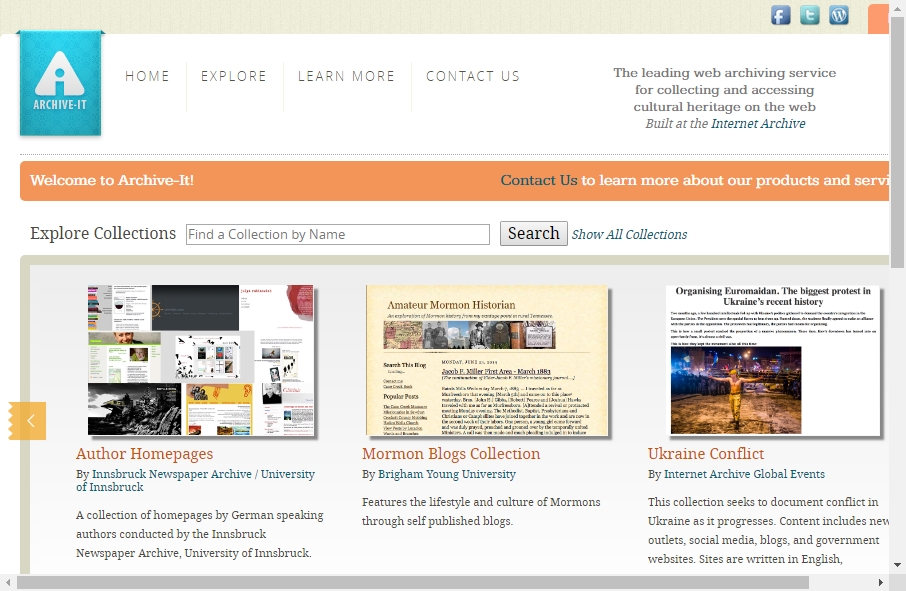The image size is (906, 591).
Task: Click the orange tab at top right
Action: (x=878, y=18)
